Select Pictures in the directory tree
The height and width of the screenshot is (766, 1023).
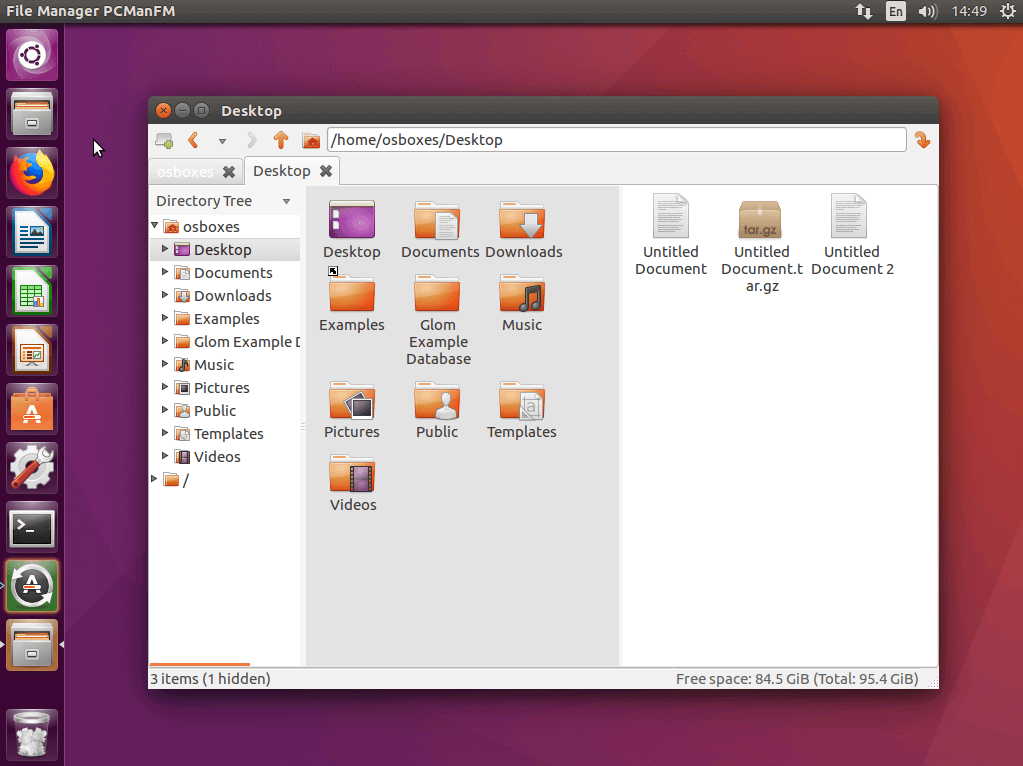(x=221, y=388)
